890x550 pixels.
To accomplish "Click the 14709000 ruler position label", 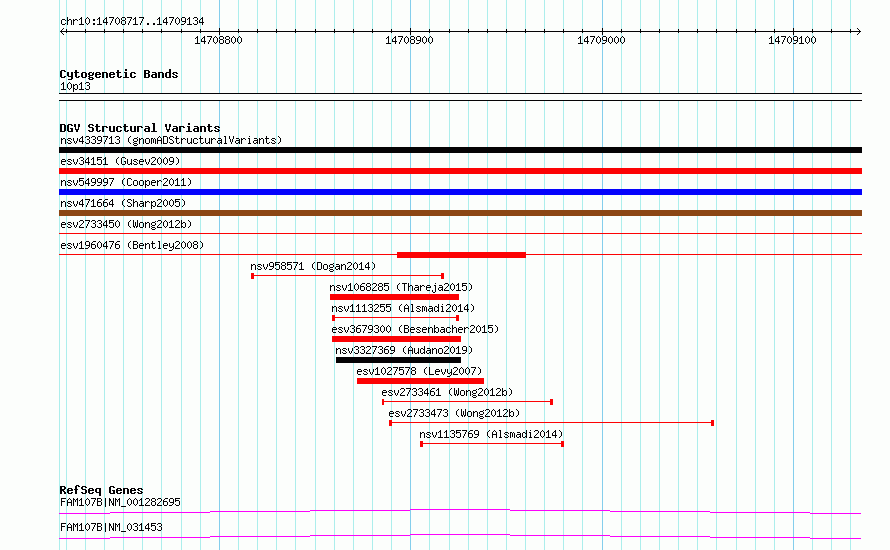I will point(601,40).
